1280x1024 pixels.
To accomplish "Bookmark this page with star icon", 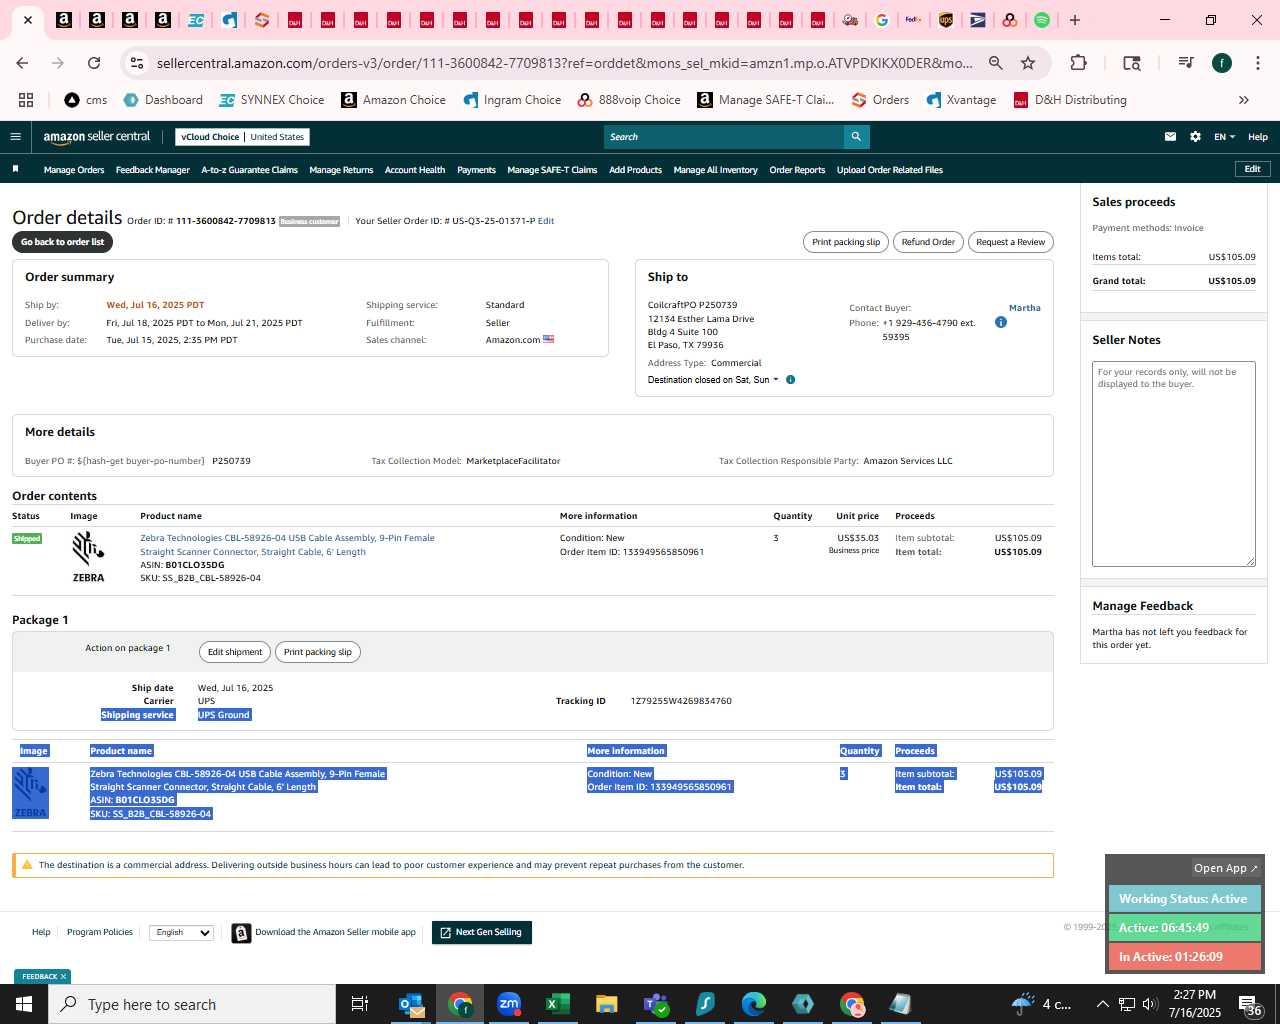I will pyautogui.click(x=1028, y=63).
